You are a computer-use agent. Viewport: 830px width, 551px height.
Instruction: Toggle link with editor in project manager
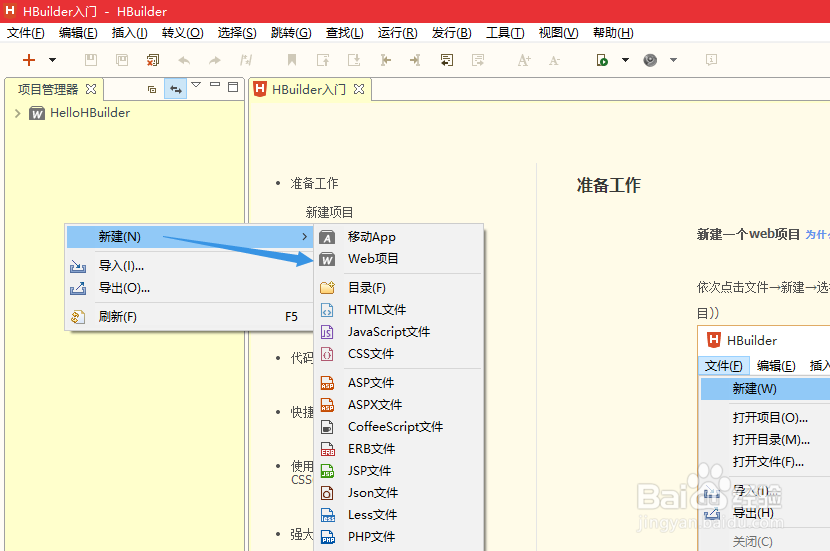tap(176, 89)
